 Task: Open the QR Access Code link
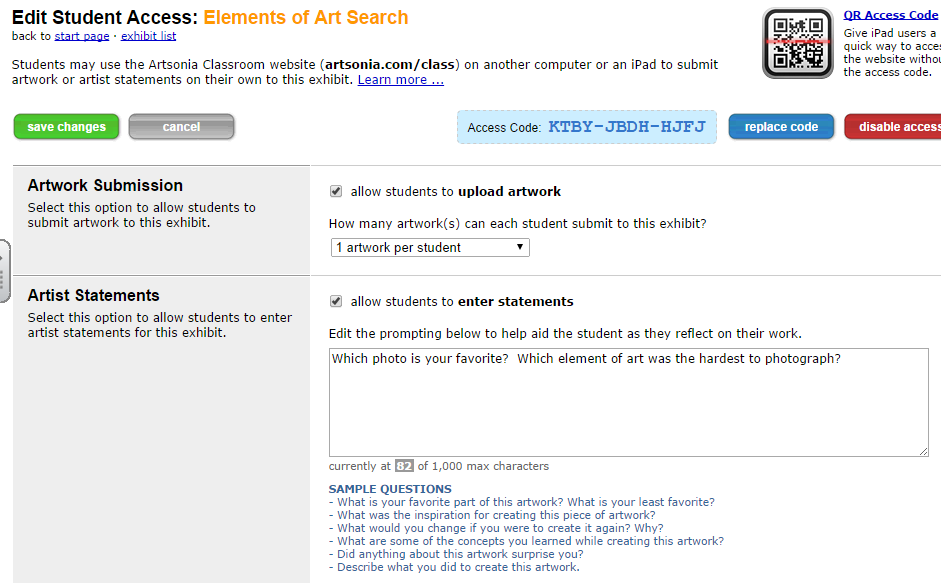click(890, 15)
